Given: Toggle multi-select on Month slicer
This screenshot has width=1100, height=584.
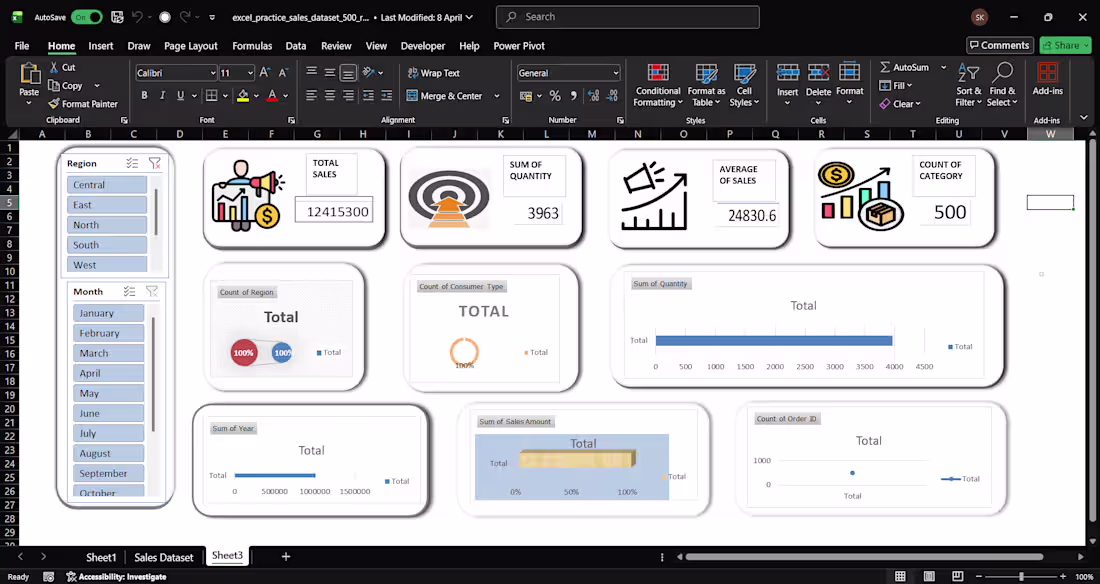Looking at the screenshot, I should [x=129, y=291].
